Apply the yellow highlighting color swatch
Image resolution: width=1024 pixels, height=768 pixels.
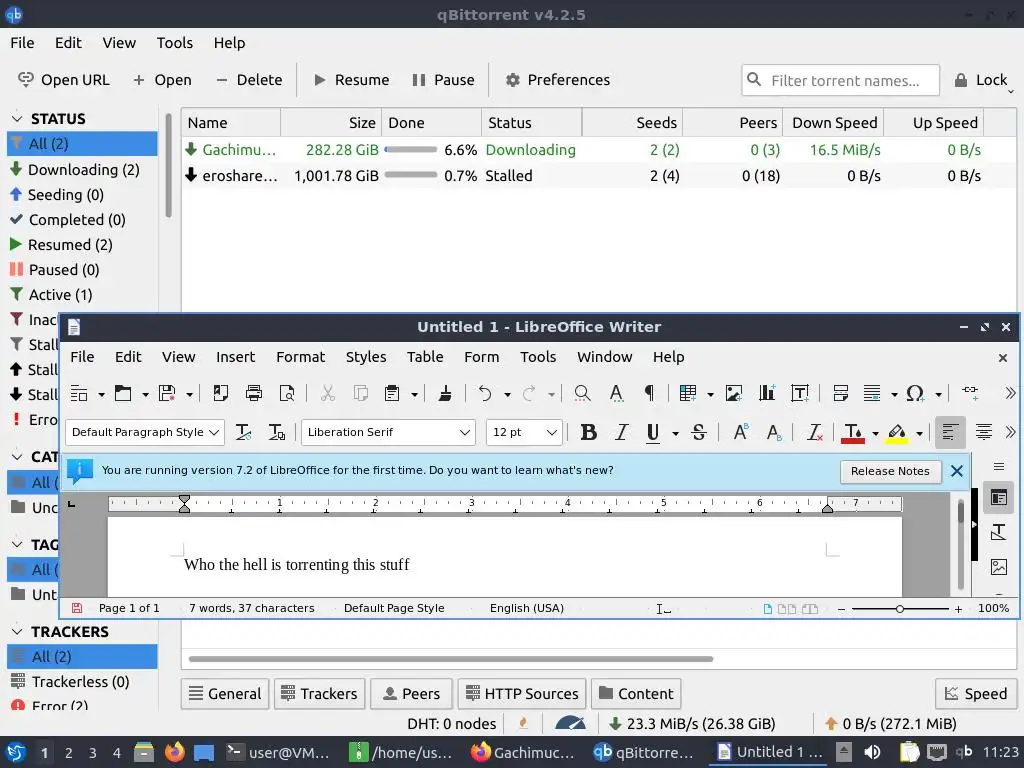(x=897, y=434)
